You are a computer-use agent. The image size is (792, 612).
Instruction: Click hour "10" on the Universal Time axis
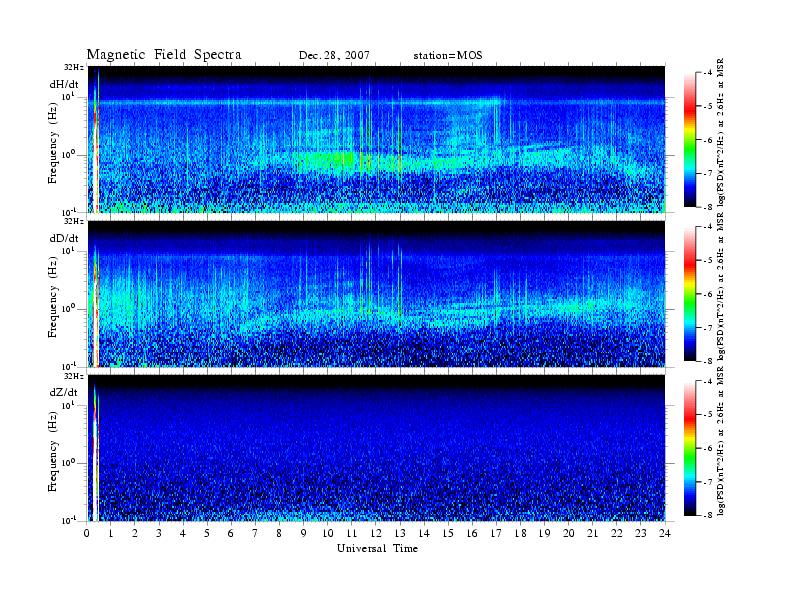tap(328, 534)
